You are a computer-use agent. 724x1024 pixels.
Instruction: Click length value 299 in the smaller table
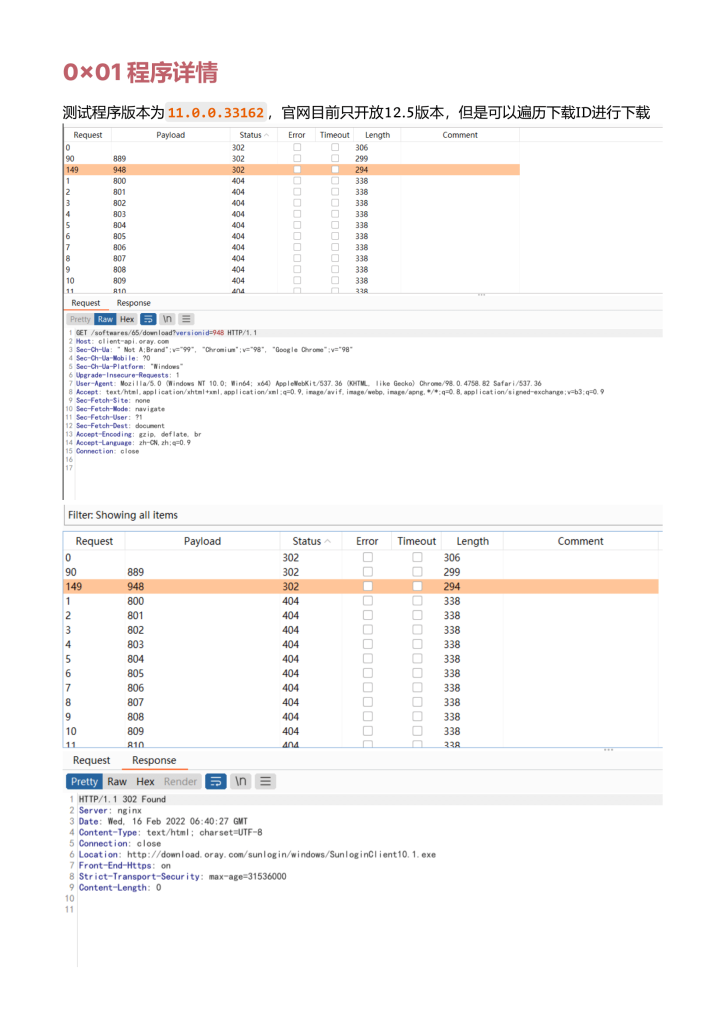[362, 159]
